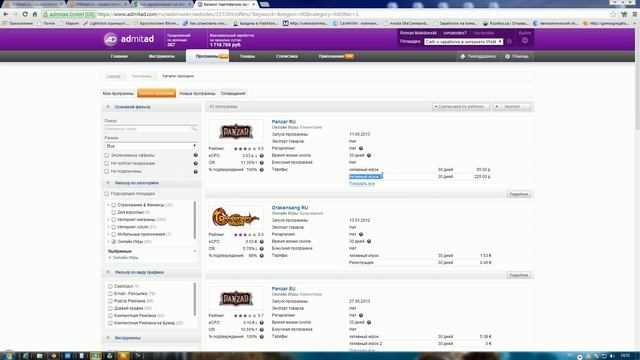This screenshot has width=640, height=360.
Task: Open Статистика in main navigation
Action: coord(287,56)
